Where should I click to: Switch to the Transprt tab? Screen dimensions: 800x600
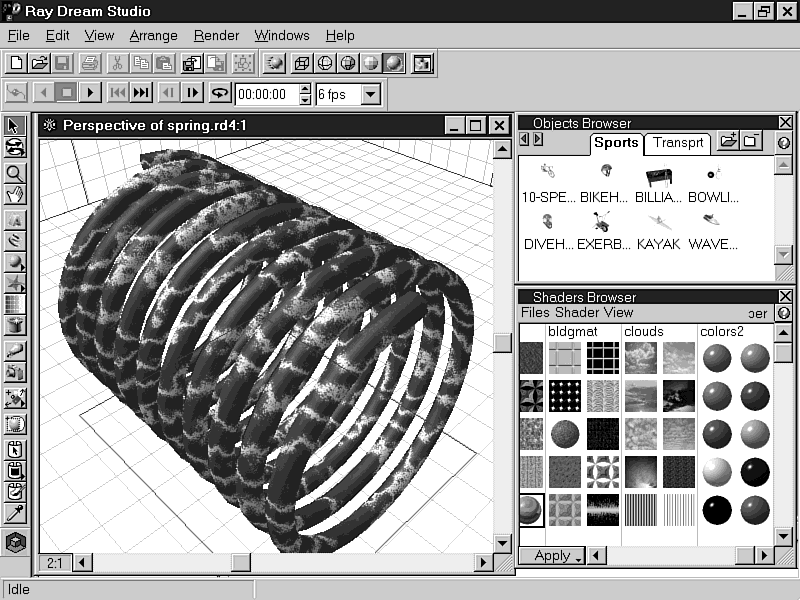(x=678, y=143)
